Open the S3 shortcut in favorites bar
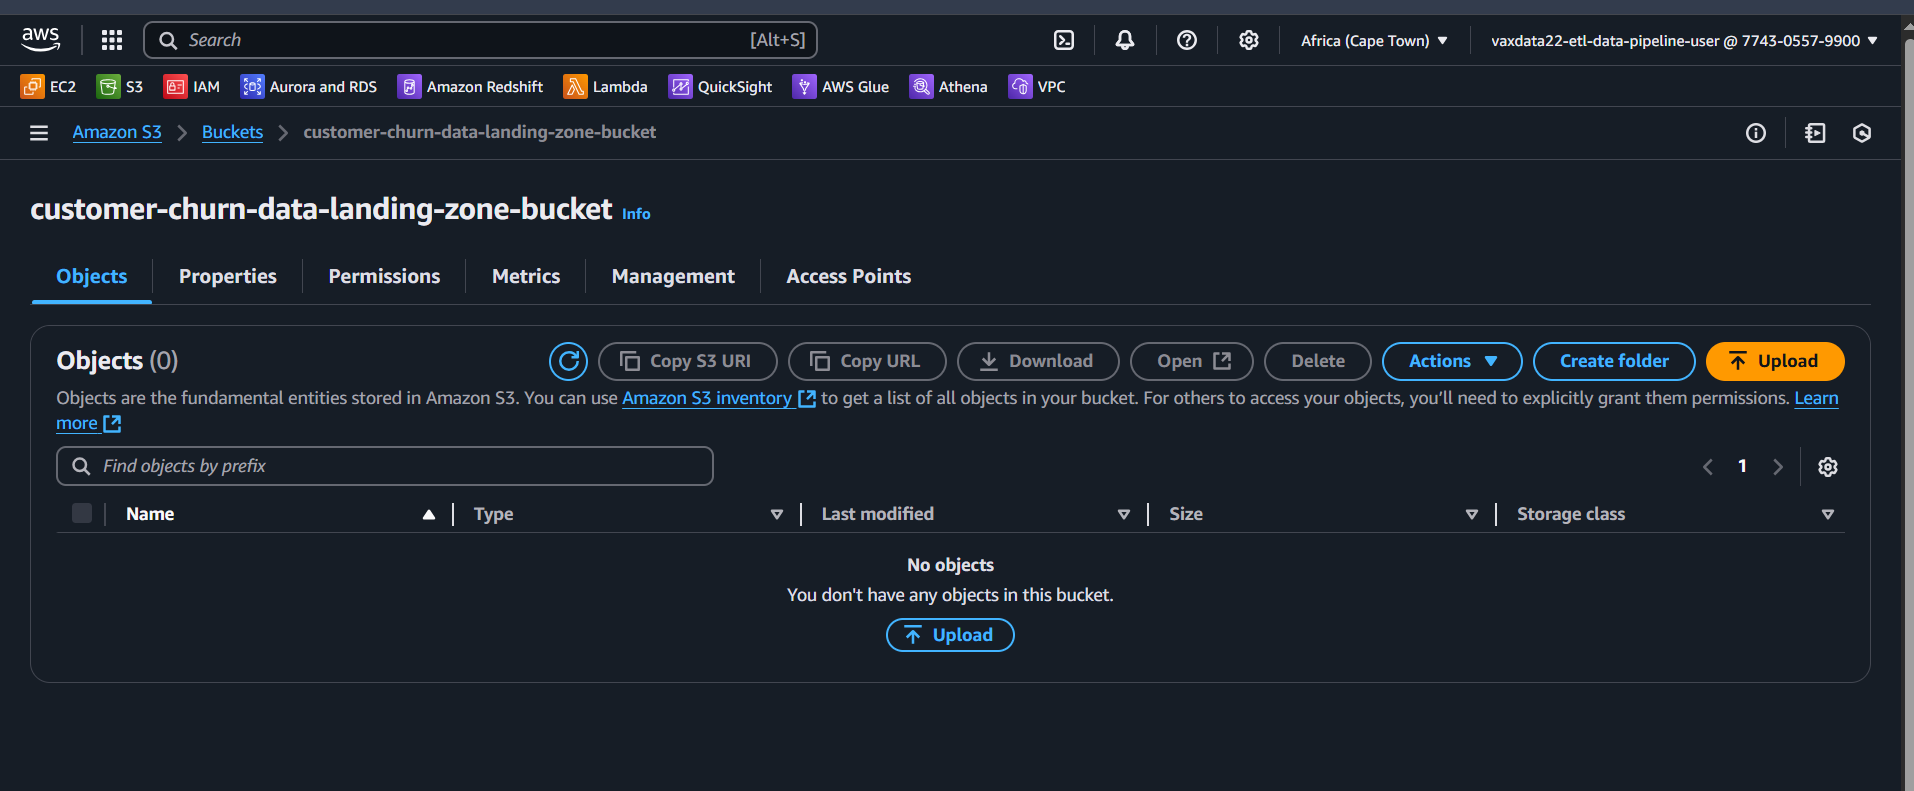1914x791 pixels. point(120,87)
